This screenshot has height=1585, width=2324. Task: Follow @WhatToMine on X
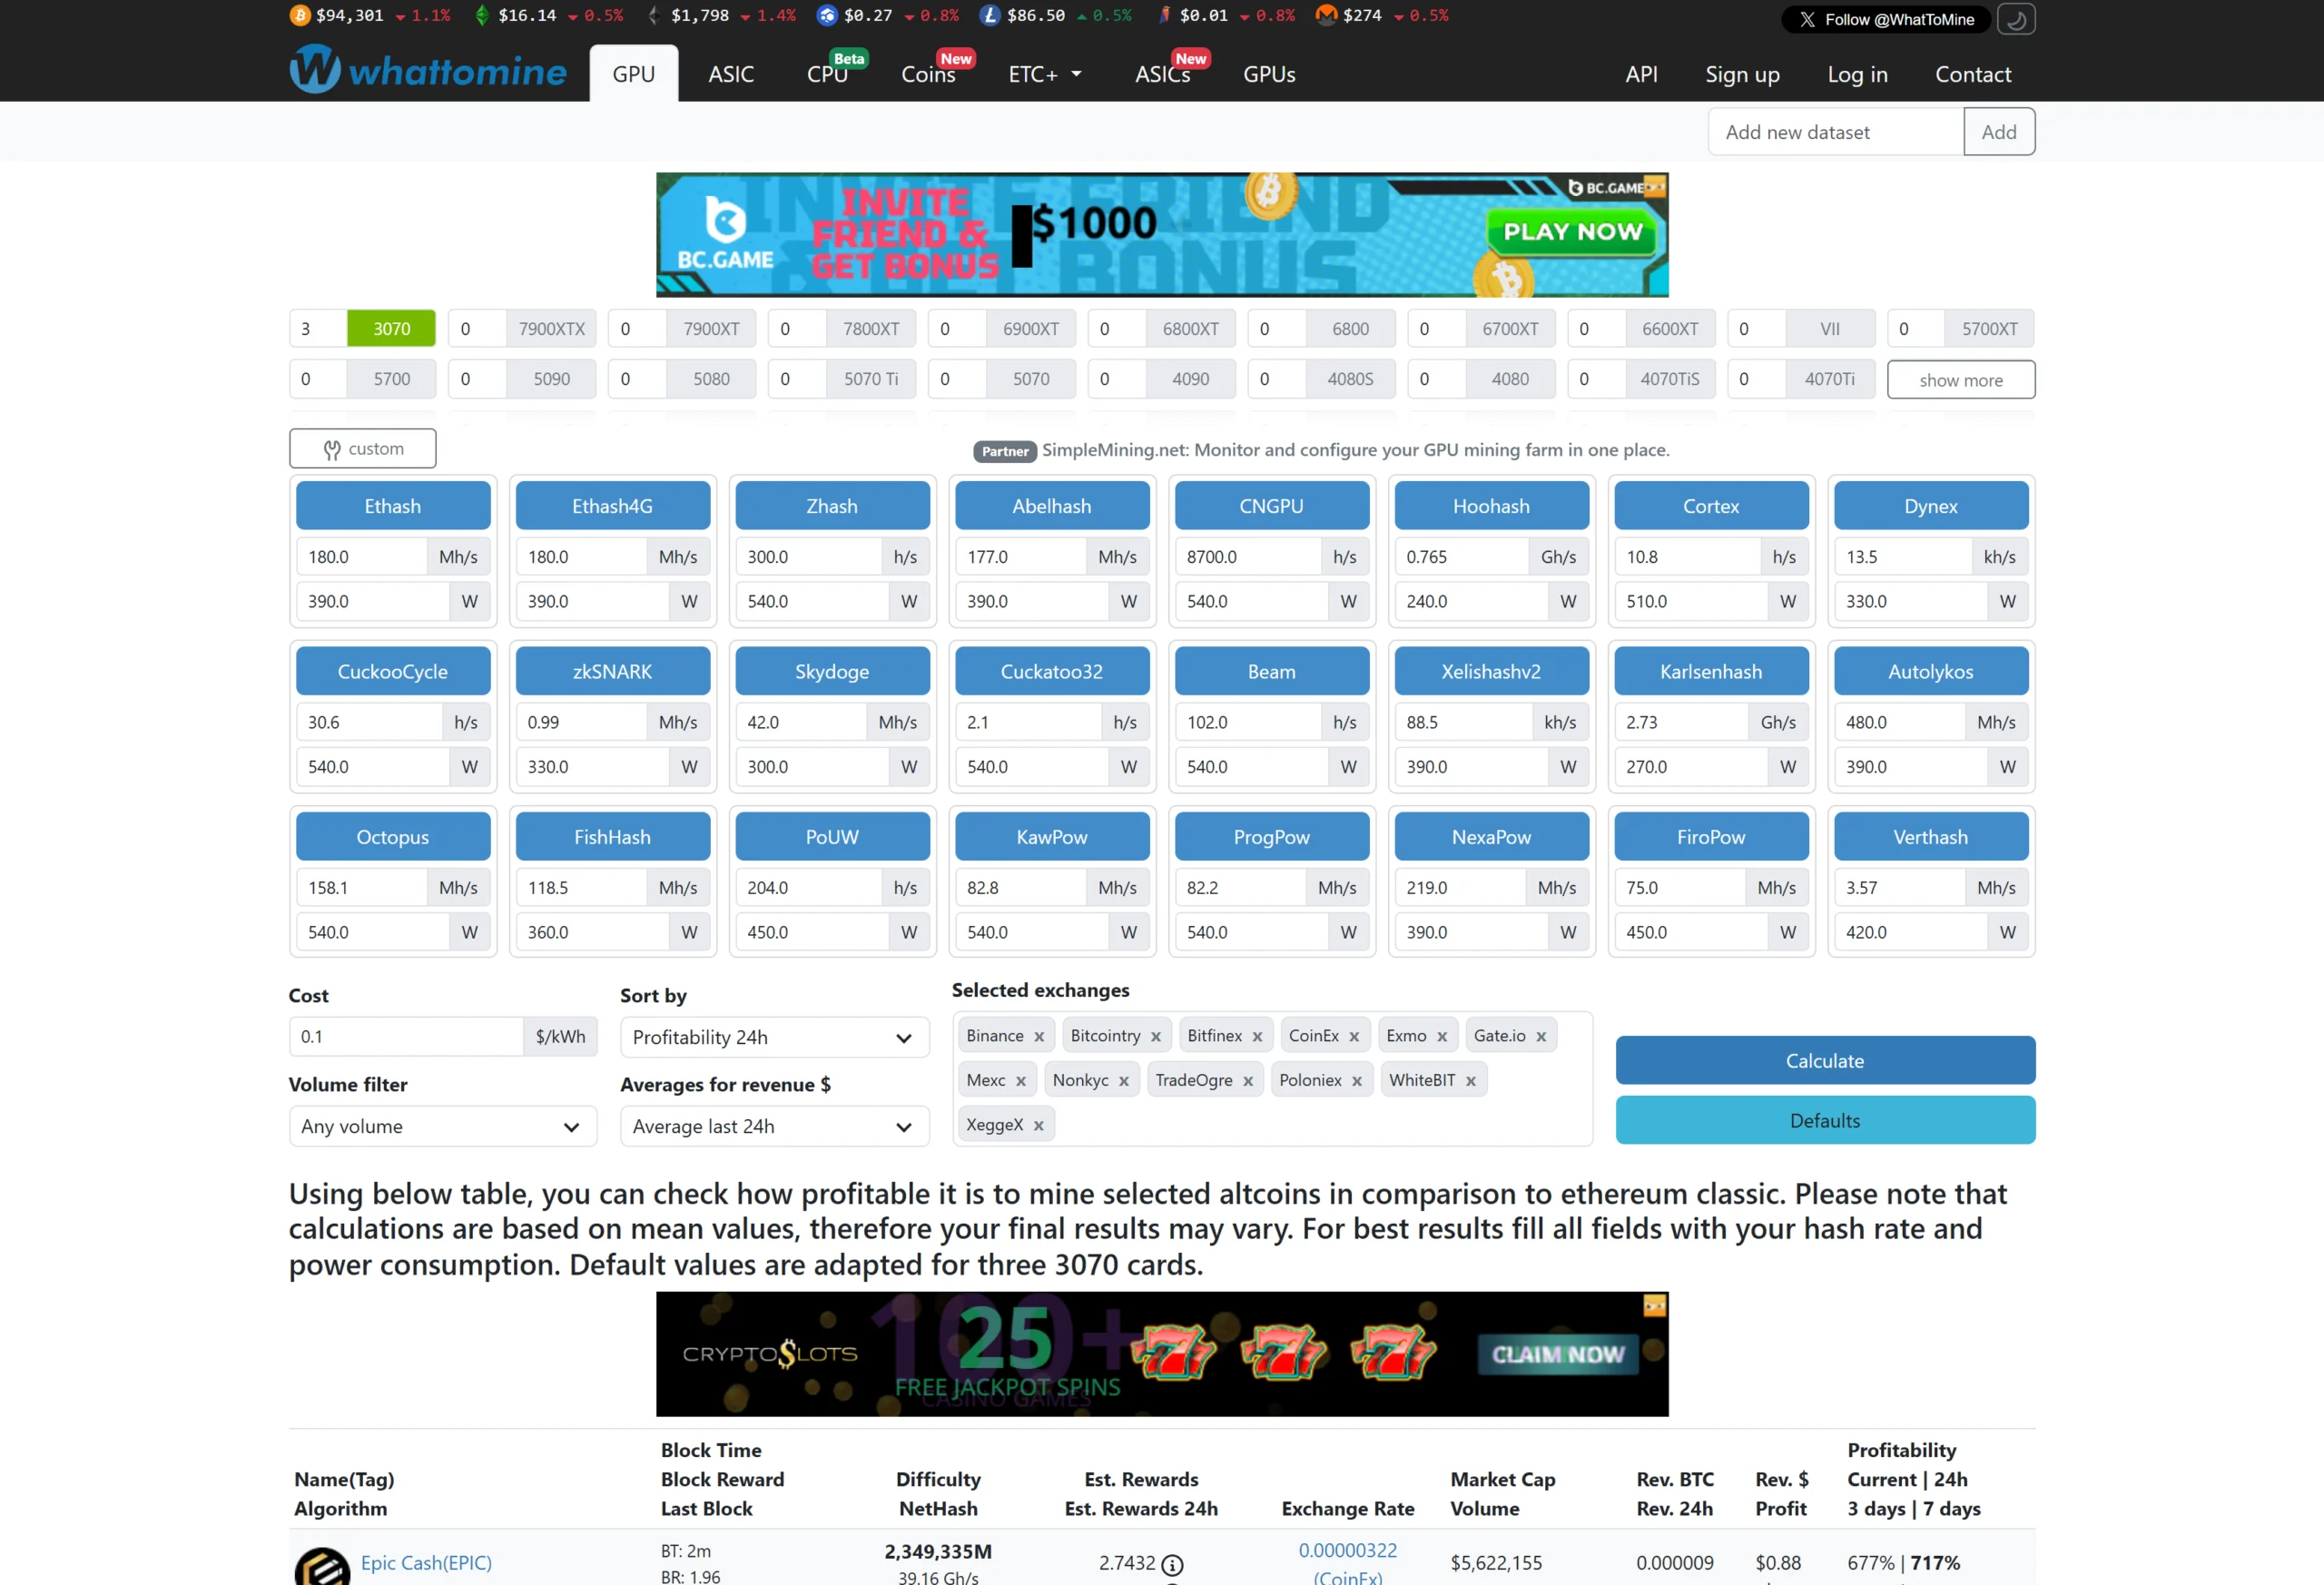tap(1886, 19)
